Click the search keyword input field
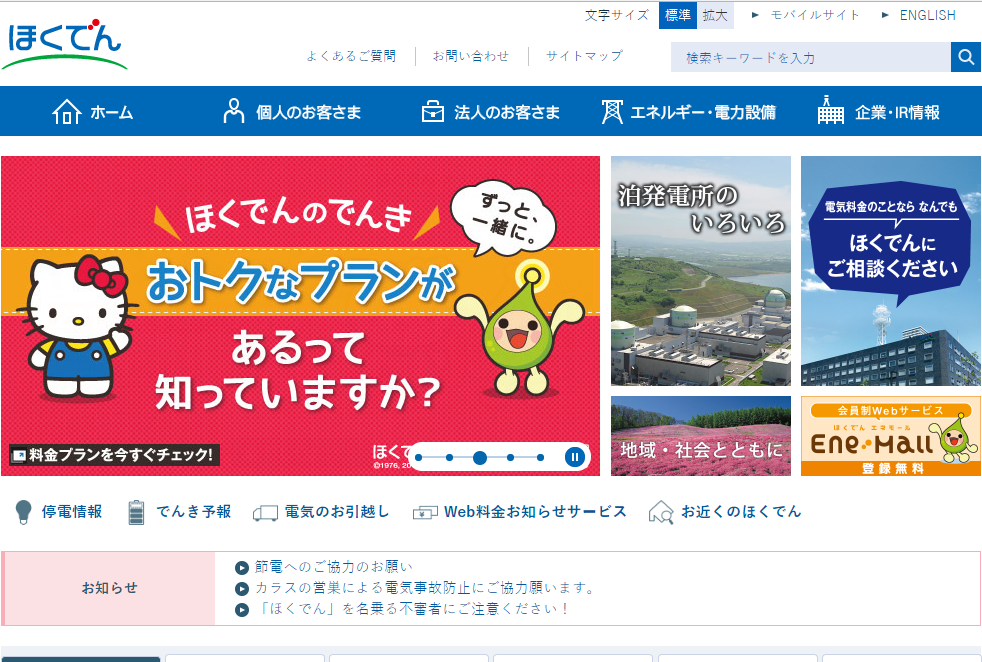This screenshot has width=982, height=662. (x=810, y=57)
